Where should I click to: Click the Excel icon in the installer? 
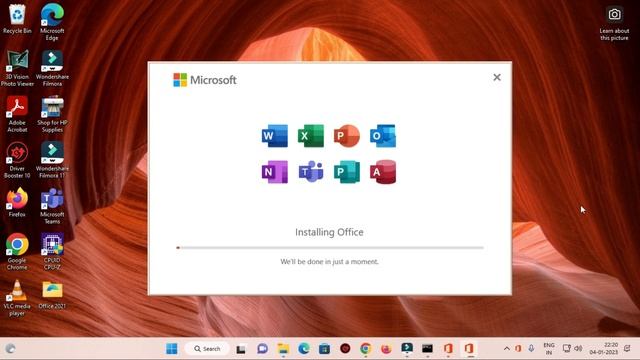311,136
